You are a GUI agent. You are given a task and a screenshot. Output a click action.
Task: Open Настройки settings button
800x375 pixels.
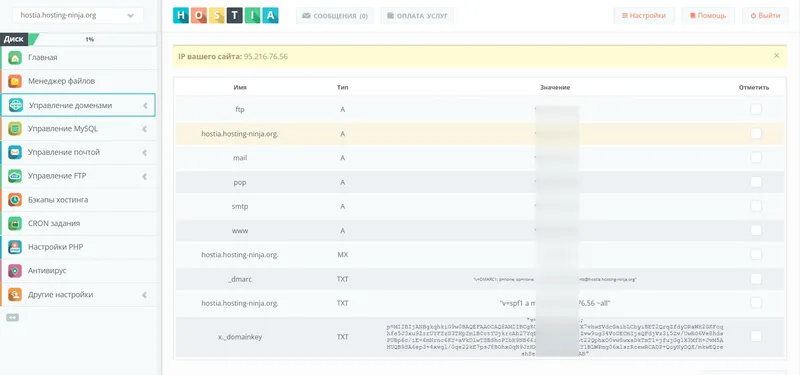click(644, 16)
